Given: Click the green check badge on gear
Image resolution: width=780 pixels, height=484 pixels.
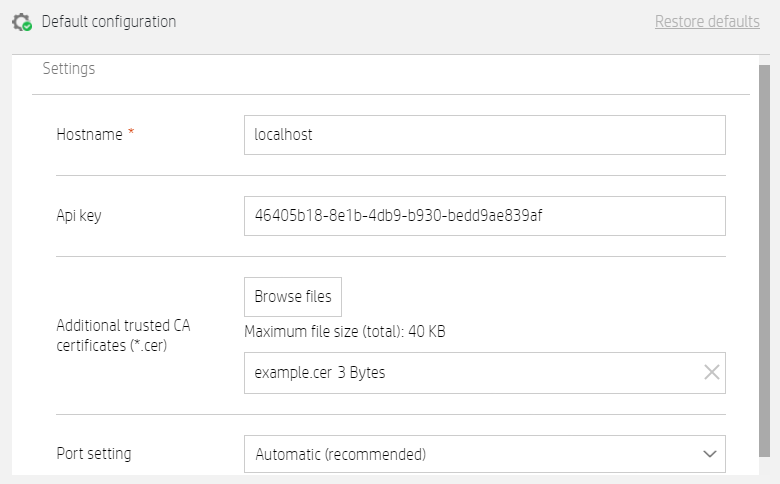Looking at the screenshot, I should tap(27, 27).
